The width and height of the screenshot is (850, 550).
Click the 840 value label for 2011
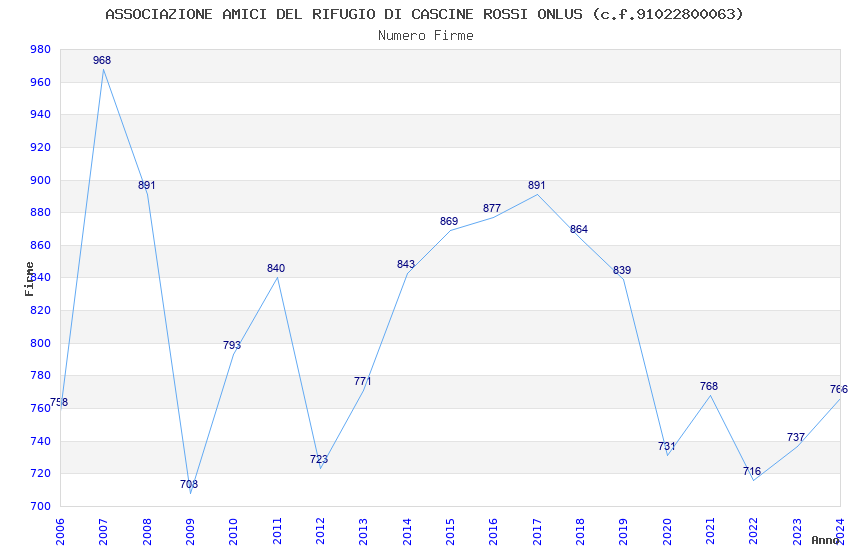pos(276,268)
